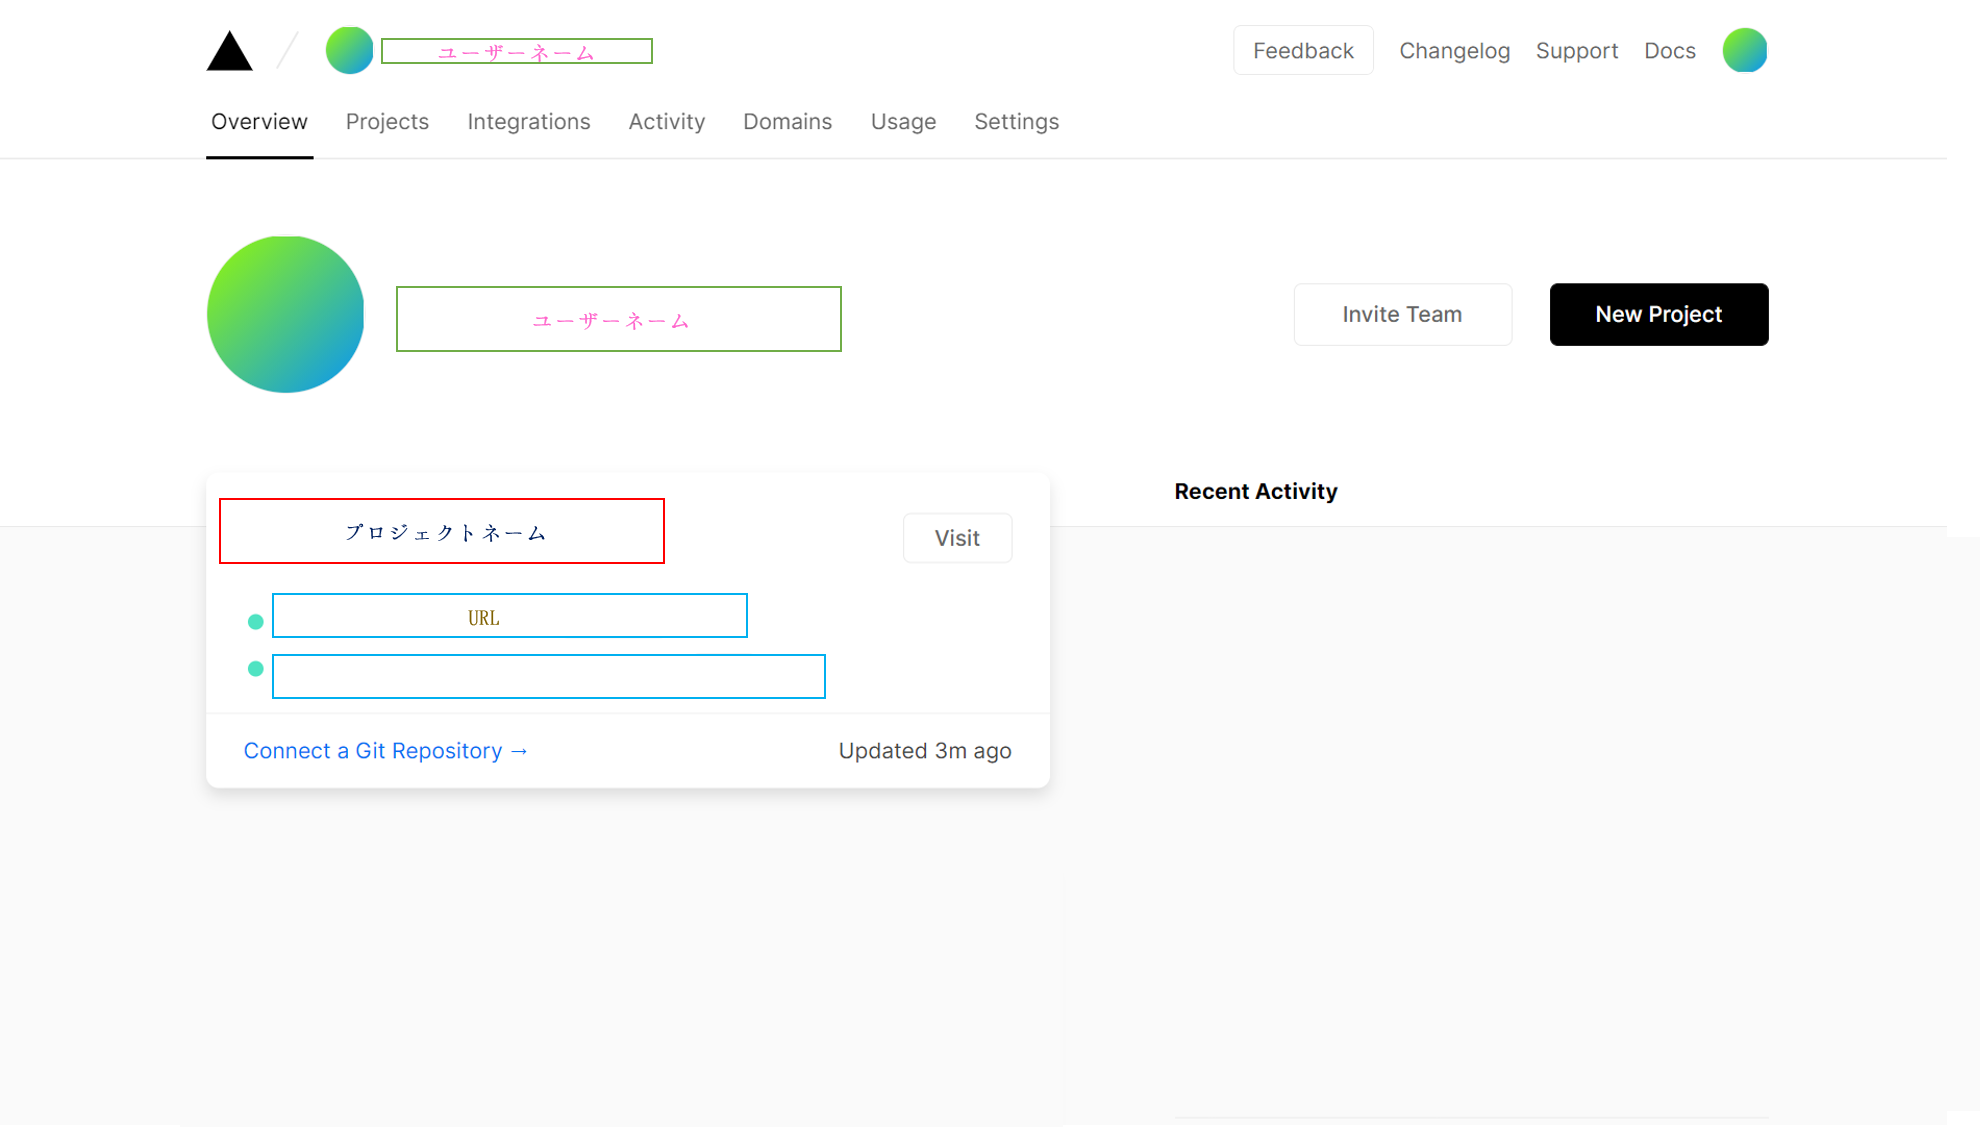Open the Activity tab
The height and width of the screenshot is (1127, 1980).
[667, 122]
